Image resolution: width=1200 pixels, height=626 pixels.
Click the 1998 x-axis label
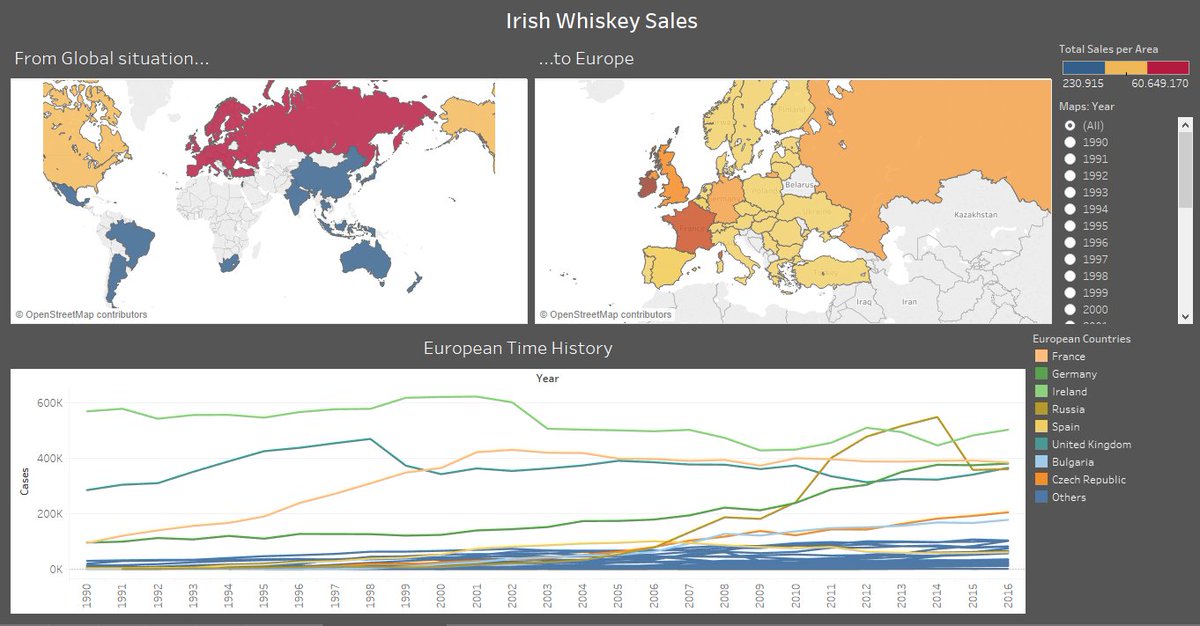pyautogui.click(x=370, y=594)
